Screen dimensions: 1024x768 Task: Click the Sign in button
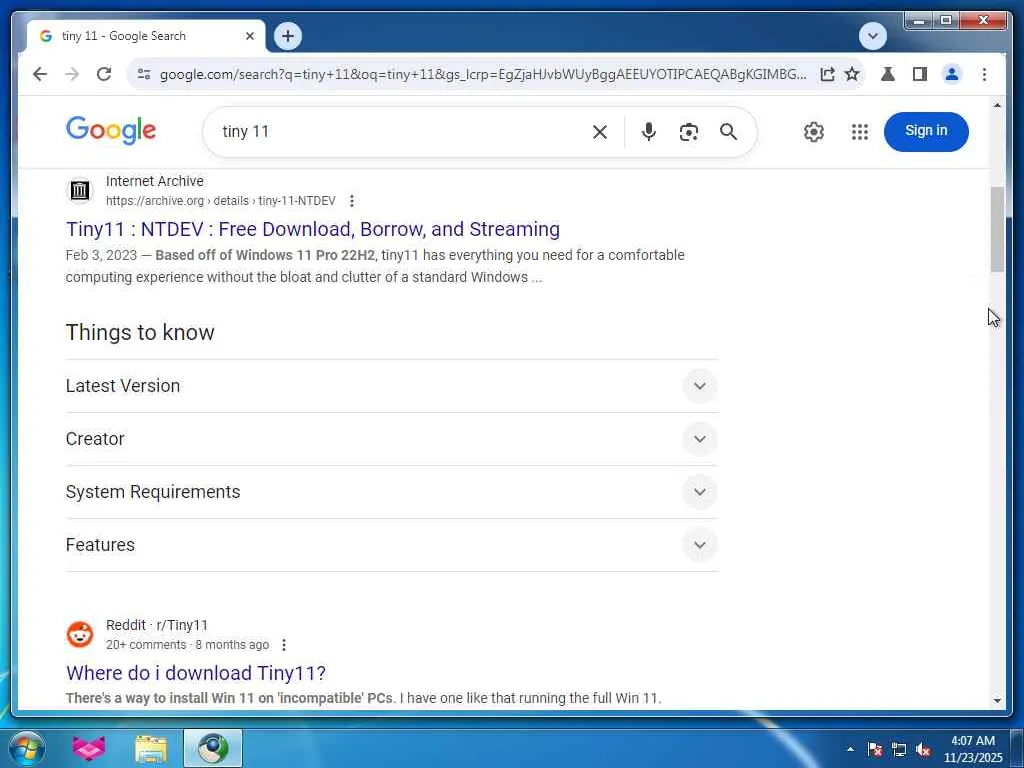pyautogui.click(x=926, y=131)
